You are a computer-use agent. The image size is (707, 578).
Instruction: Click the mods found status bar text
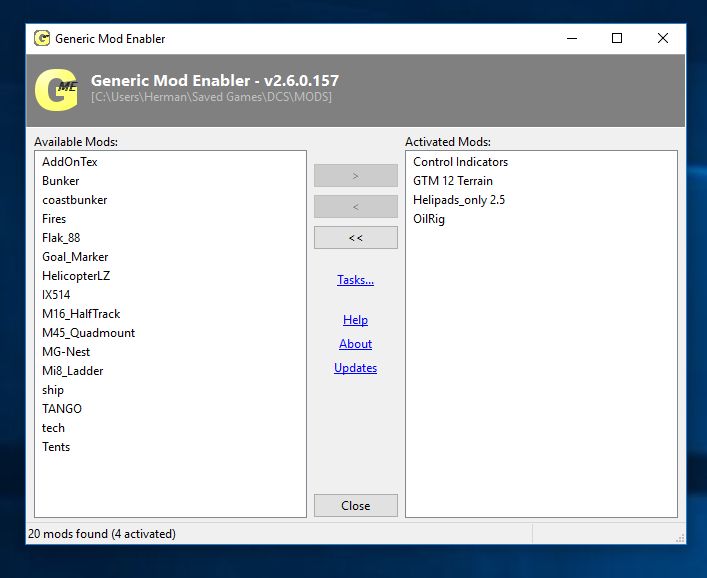pyautogui.click(x=102, y=534)
